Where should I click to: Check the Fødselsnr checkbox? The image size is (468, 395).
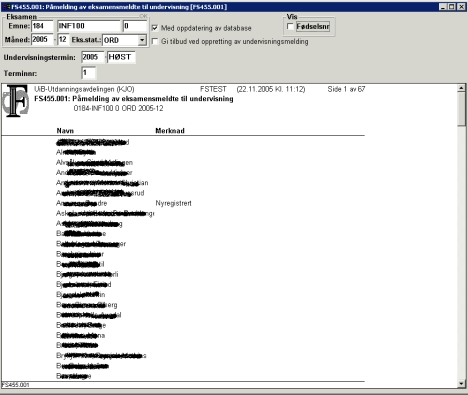[290, 26]
